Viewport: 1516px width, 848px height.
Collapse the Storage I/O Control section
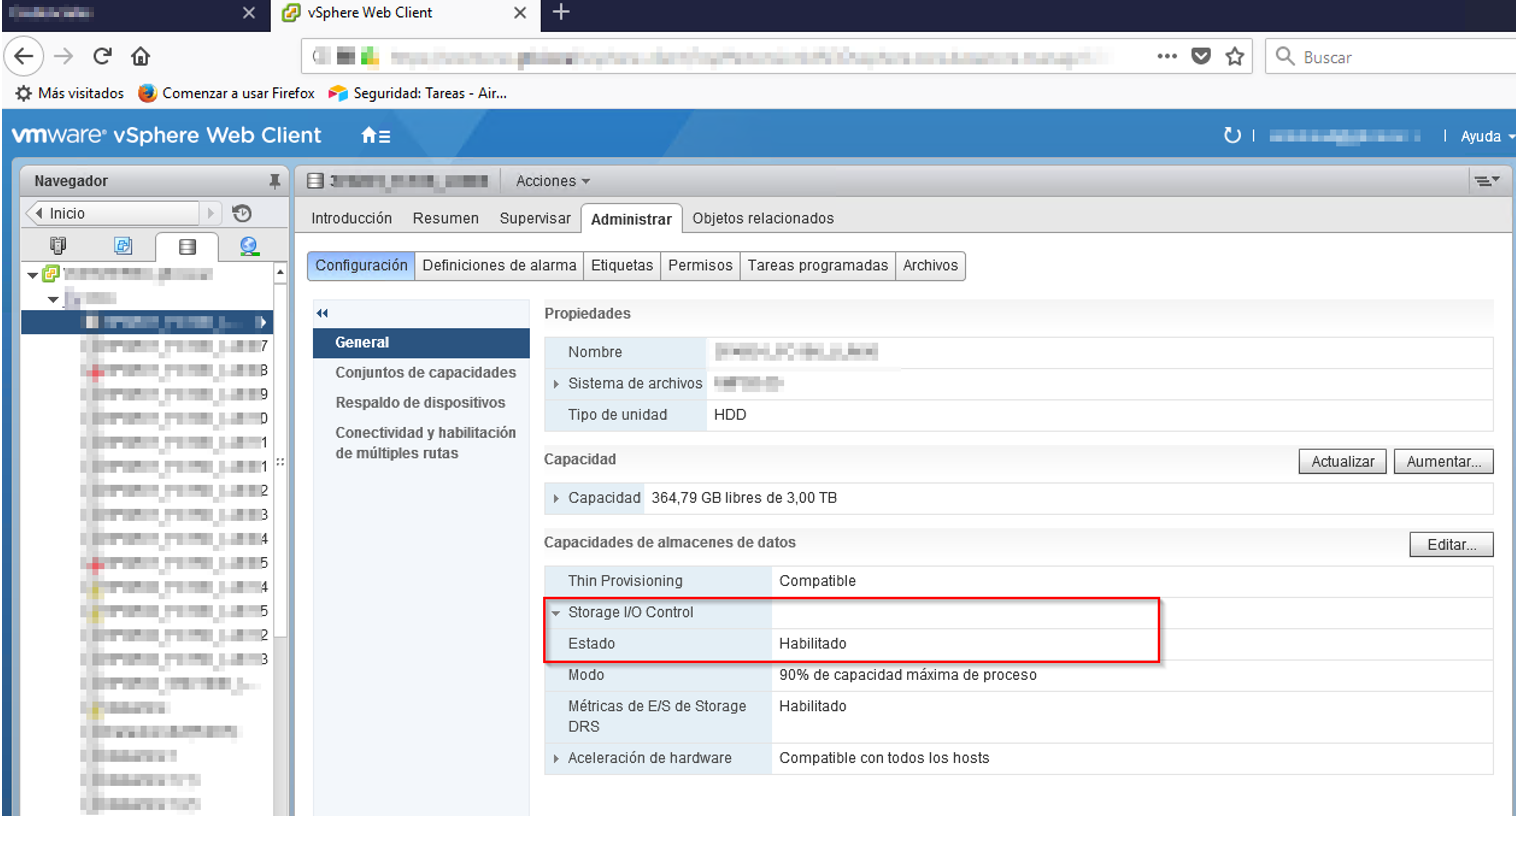pyautogui.click(x=556, y=613)
